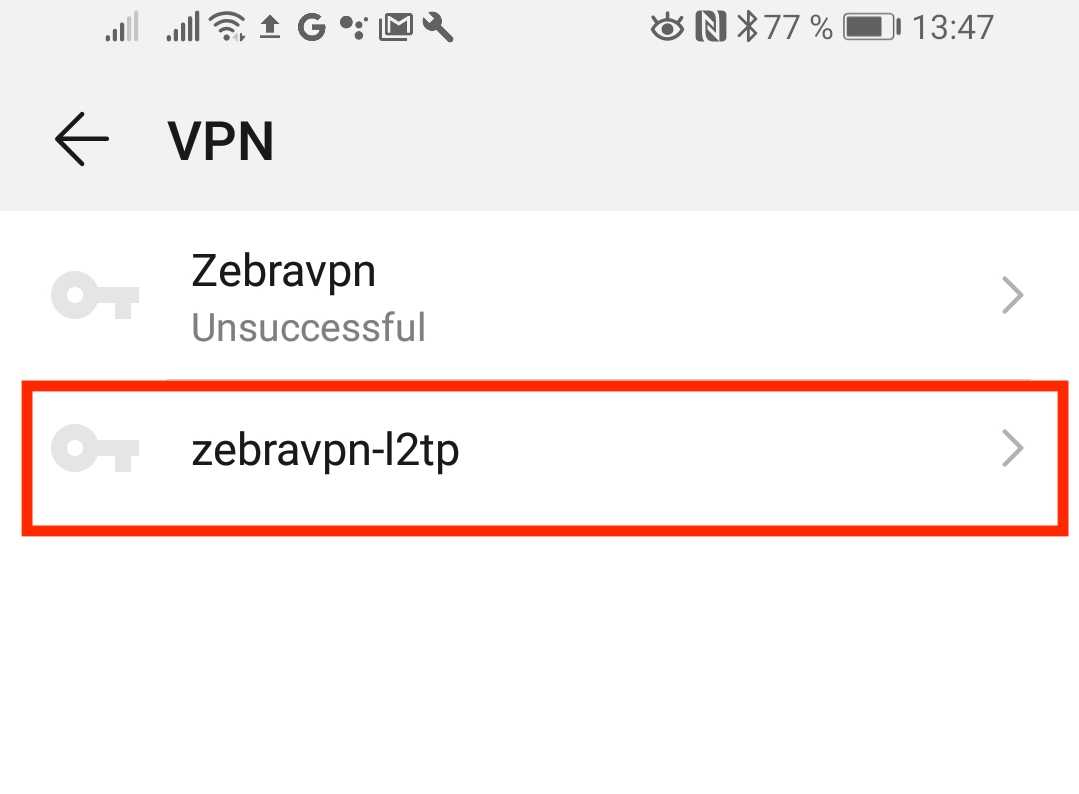Tap the upload arrow status icon
The image size is (1079, 794).
coord(270,28)
